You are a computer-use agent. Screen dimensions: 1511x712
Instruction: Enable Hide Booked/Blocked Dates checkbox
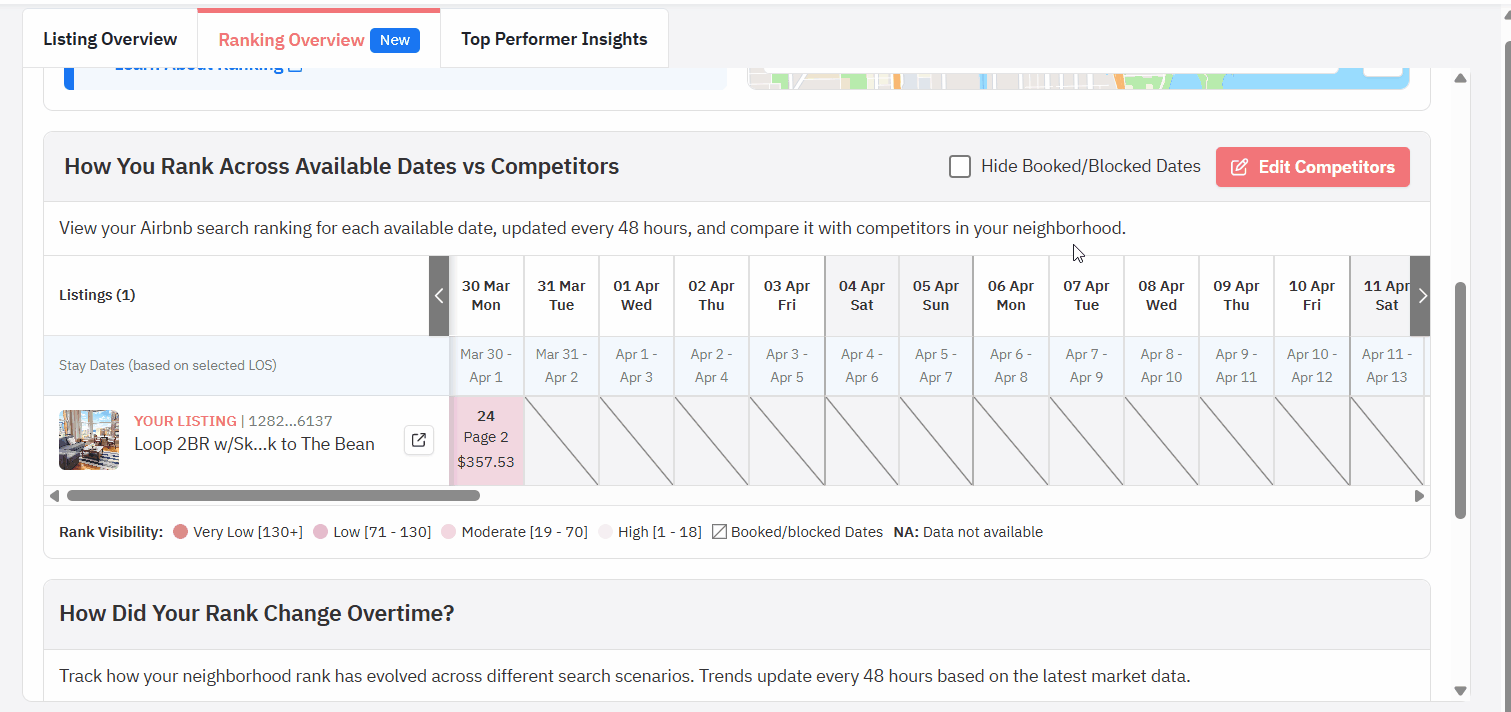click(960, 167)
